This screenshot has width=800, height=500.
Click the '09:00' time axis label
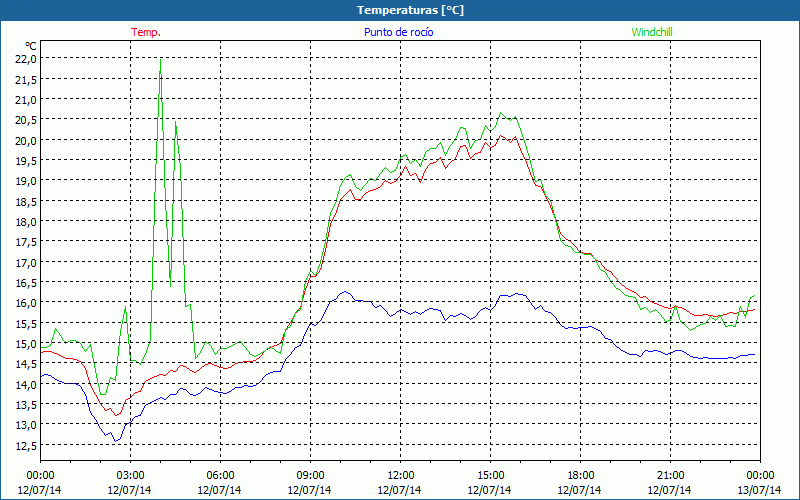(x=310, y=476)
